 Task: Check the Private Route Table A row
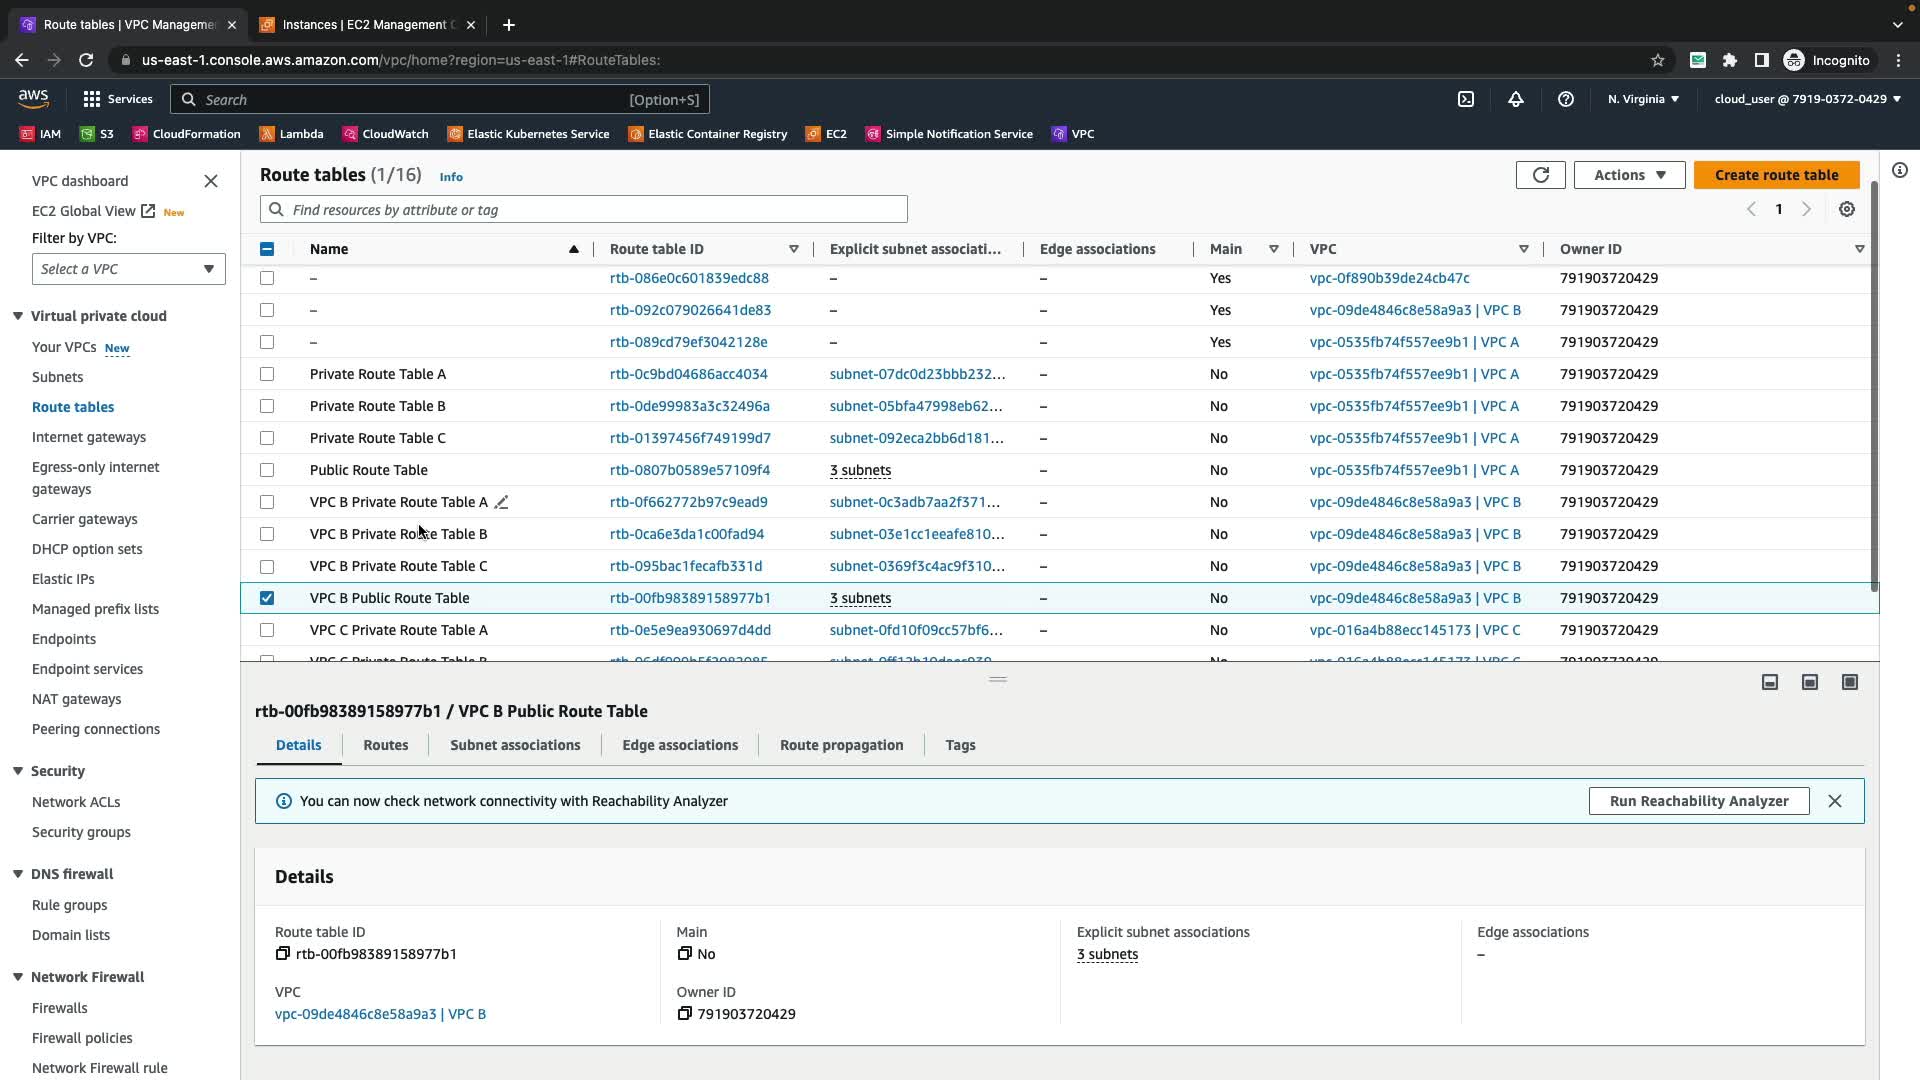click(x=267, y=374)
